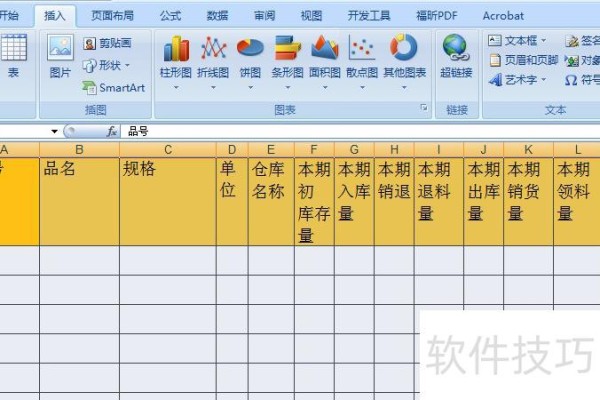Viewport: 600px width, 400px height.
Task: Switch to the 开始 tab
Action: pos(9,16)
